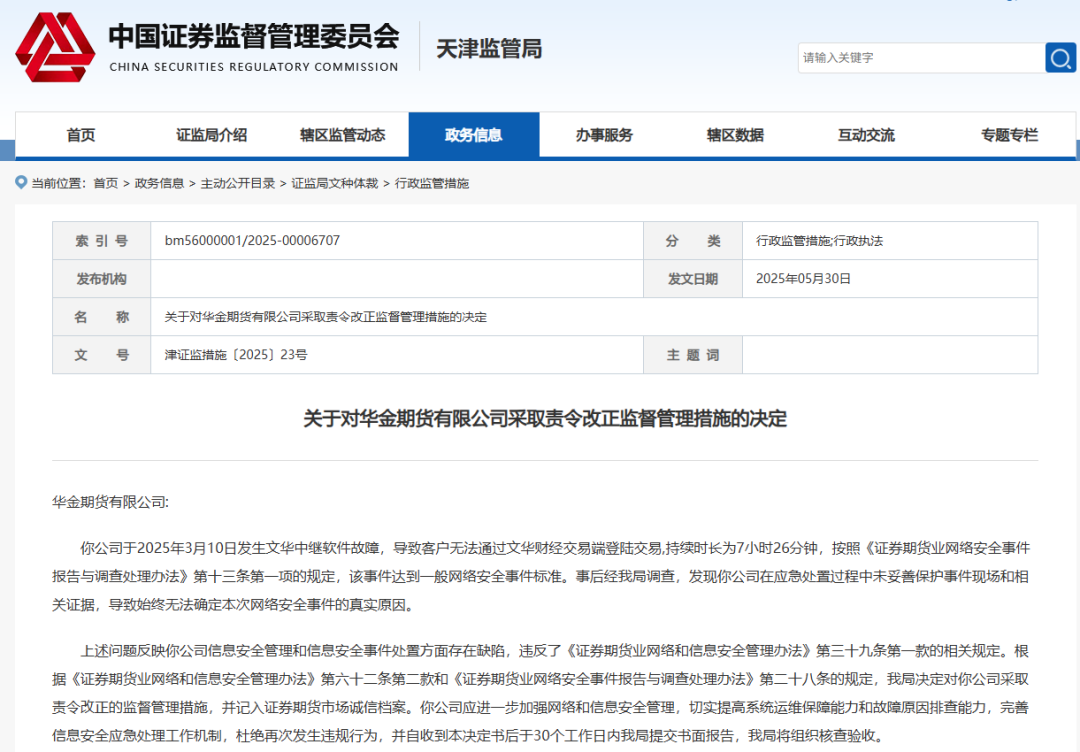Go to the 办事服务 tab
This screenshot has height=752, width=1080.
604,135
